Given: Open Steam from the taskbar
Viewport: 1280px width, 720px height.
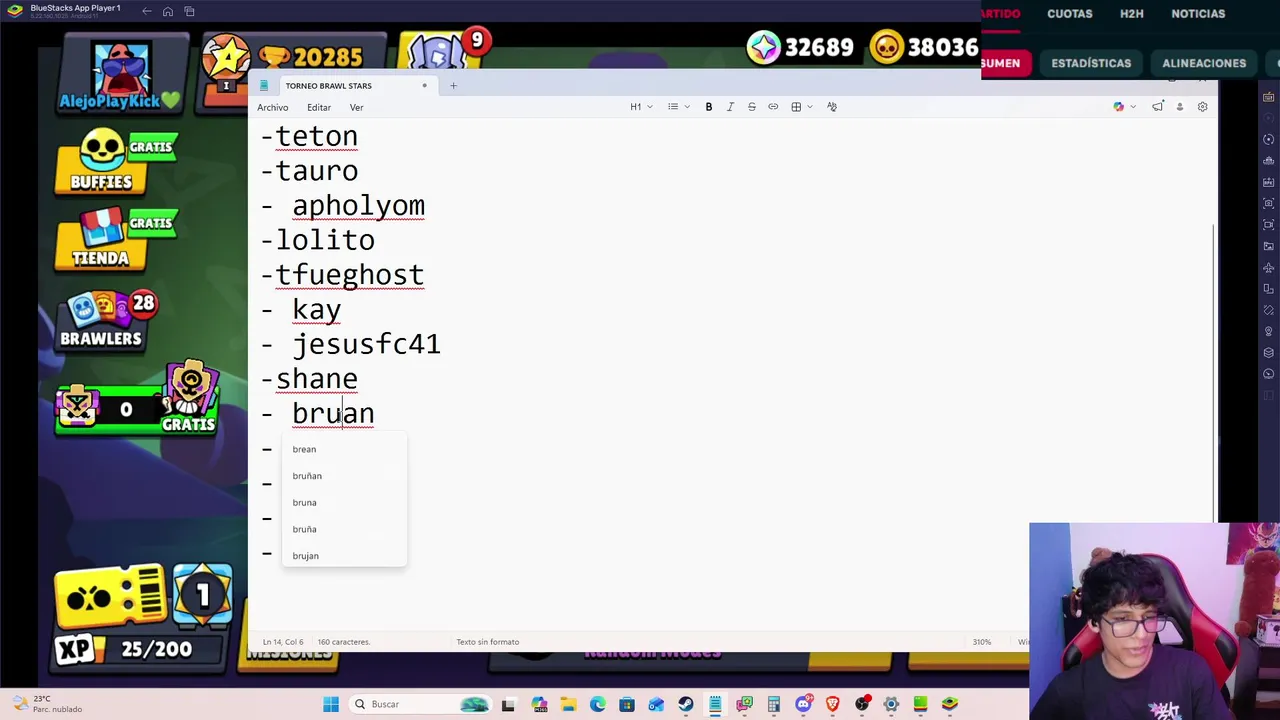Looking at the screenshot, I should pyautogui.click(x=686, y=704).
